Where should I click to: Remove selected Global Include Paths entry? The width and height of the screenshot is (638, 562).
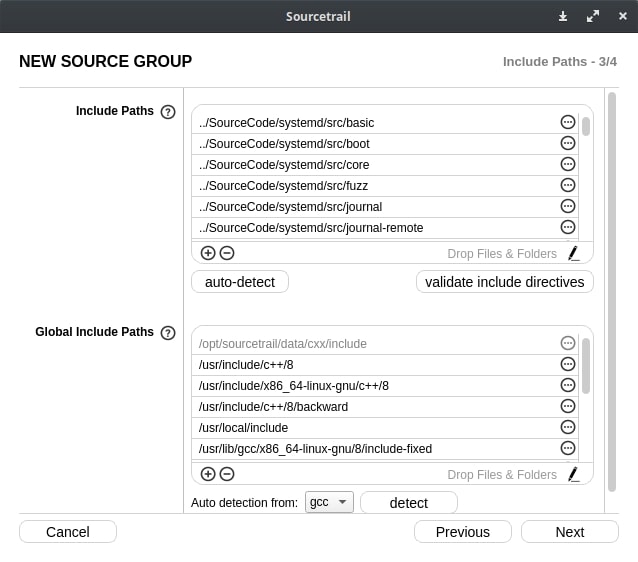click(227, 475)
